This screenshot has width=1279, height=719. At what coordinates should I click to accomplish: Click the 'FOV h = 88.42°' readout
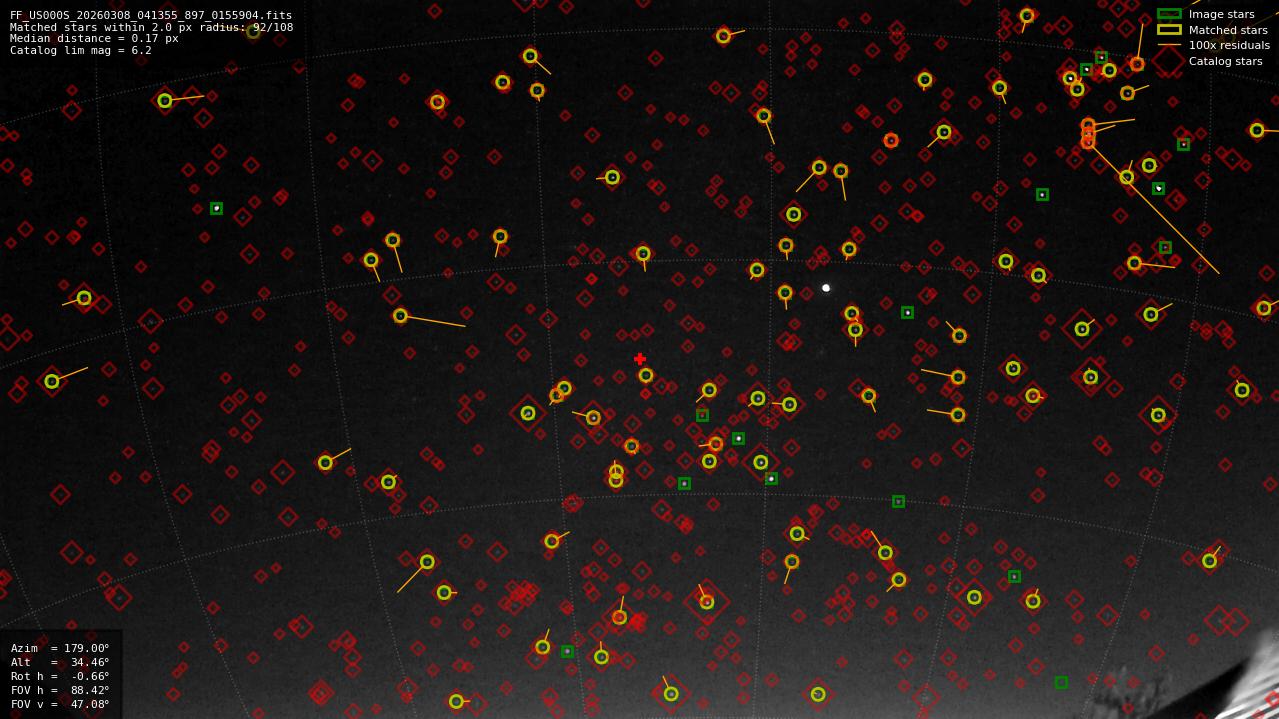click(x=60, y=690)
